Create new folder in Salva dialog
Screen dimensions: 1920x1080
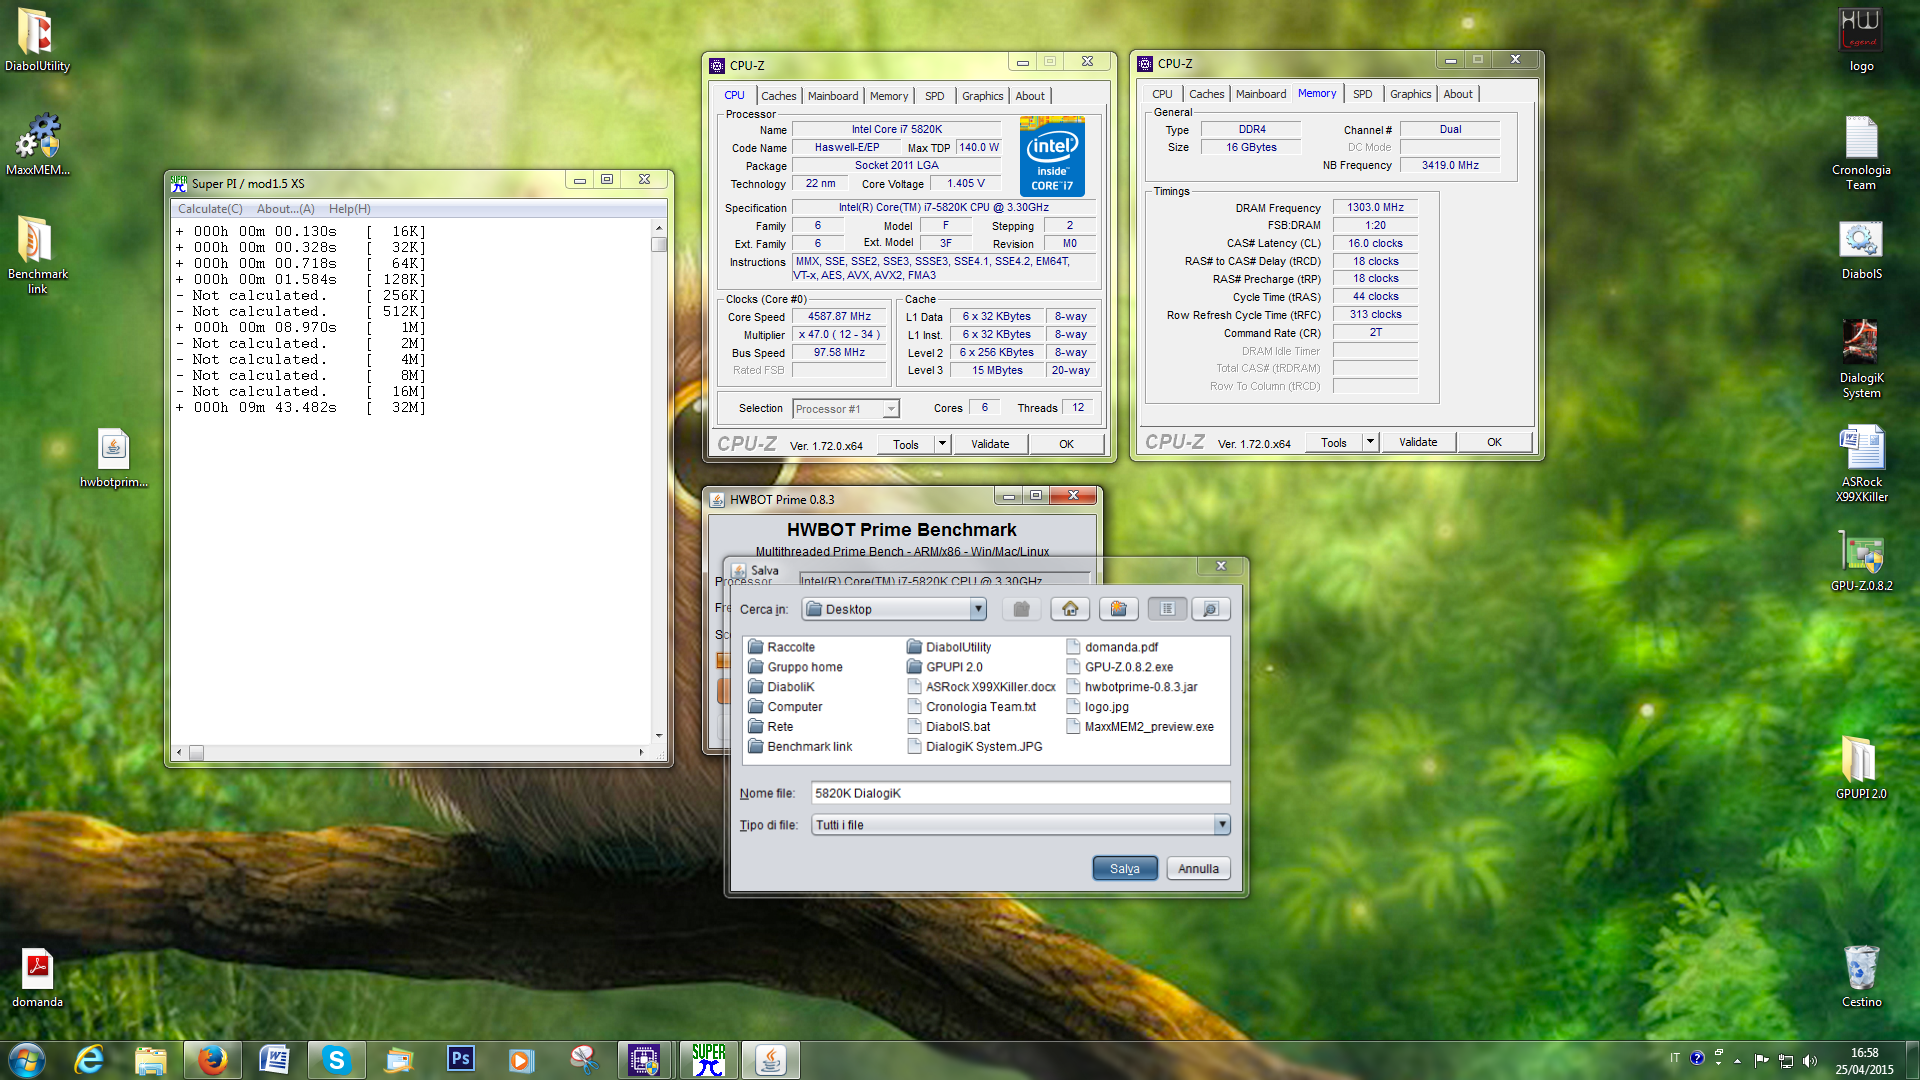(x=1118, y=609)
